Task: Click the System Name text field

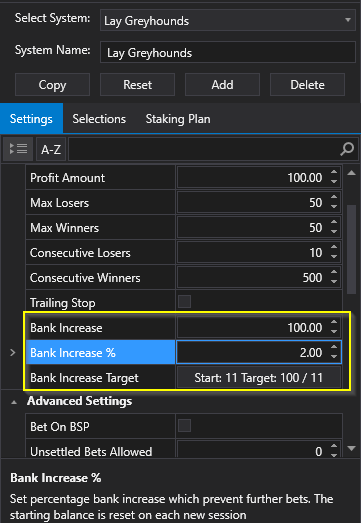Action: (228, 52)
